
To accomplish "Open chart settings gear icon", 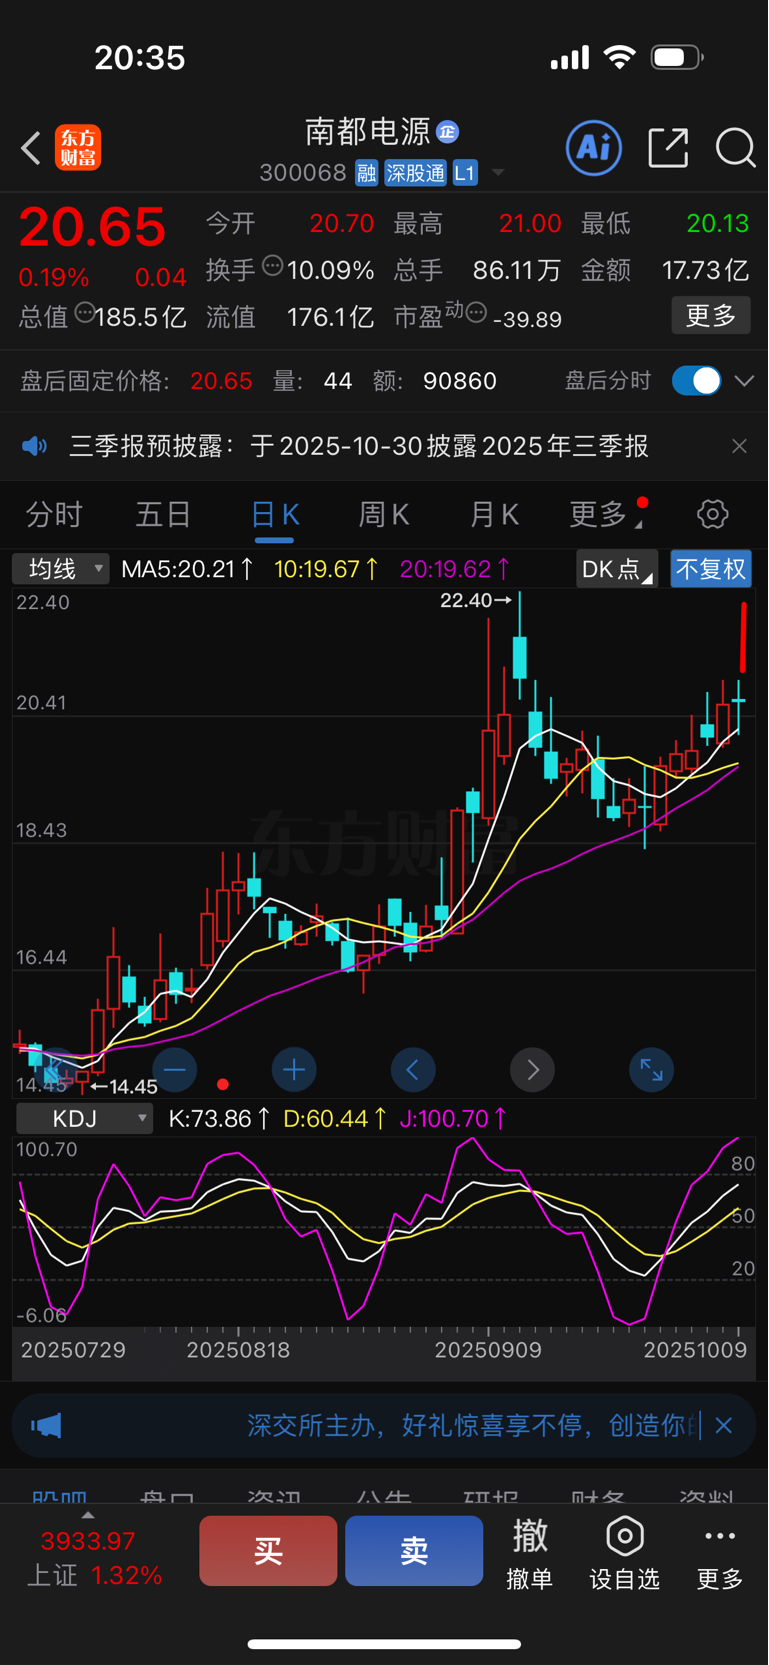I will tap(713, 514).
